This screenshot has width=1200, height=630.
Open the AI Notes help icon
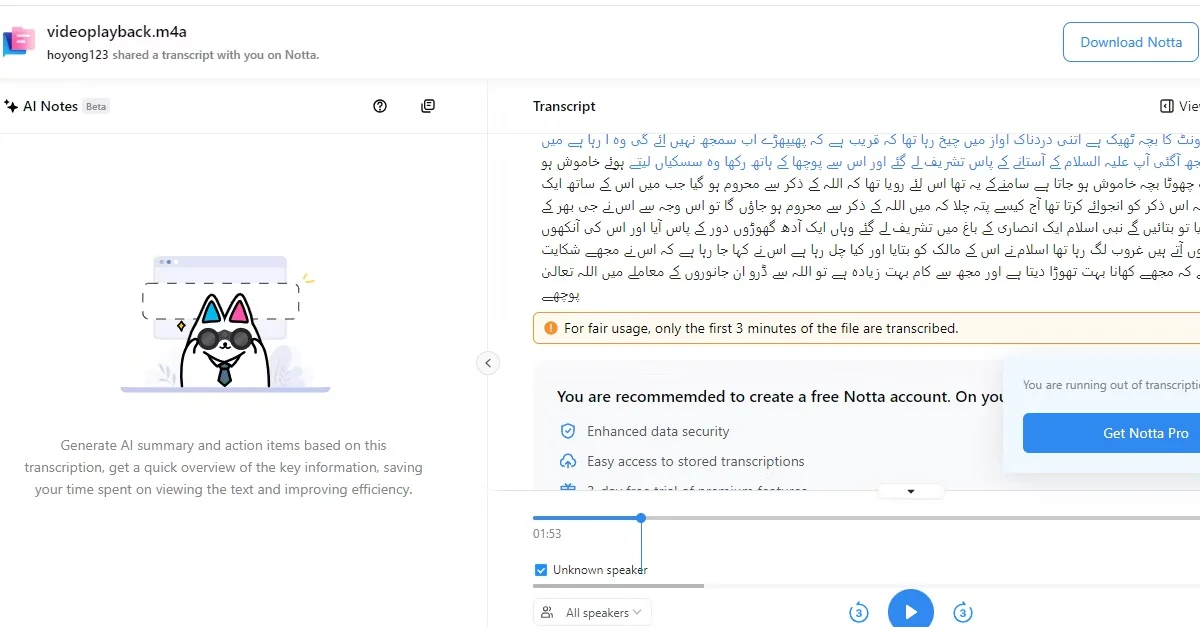380,106
